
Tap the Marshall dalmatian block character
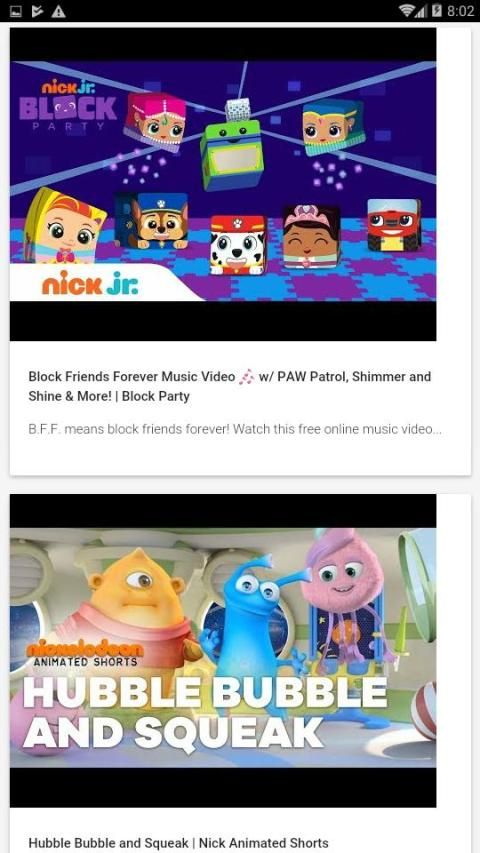[x=238, y=244]
